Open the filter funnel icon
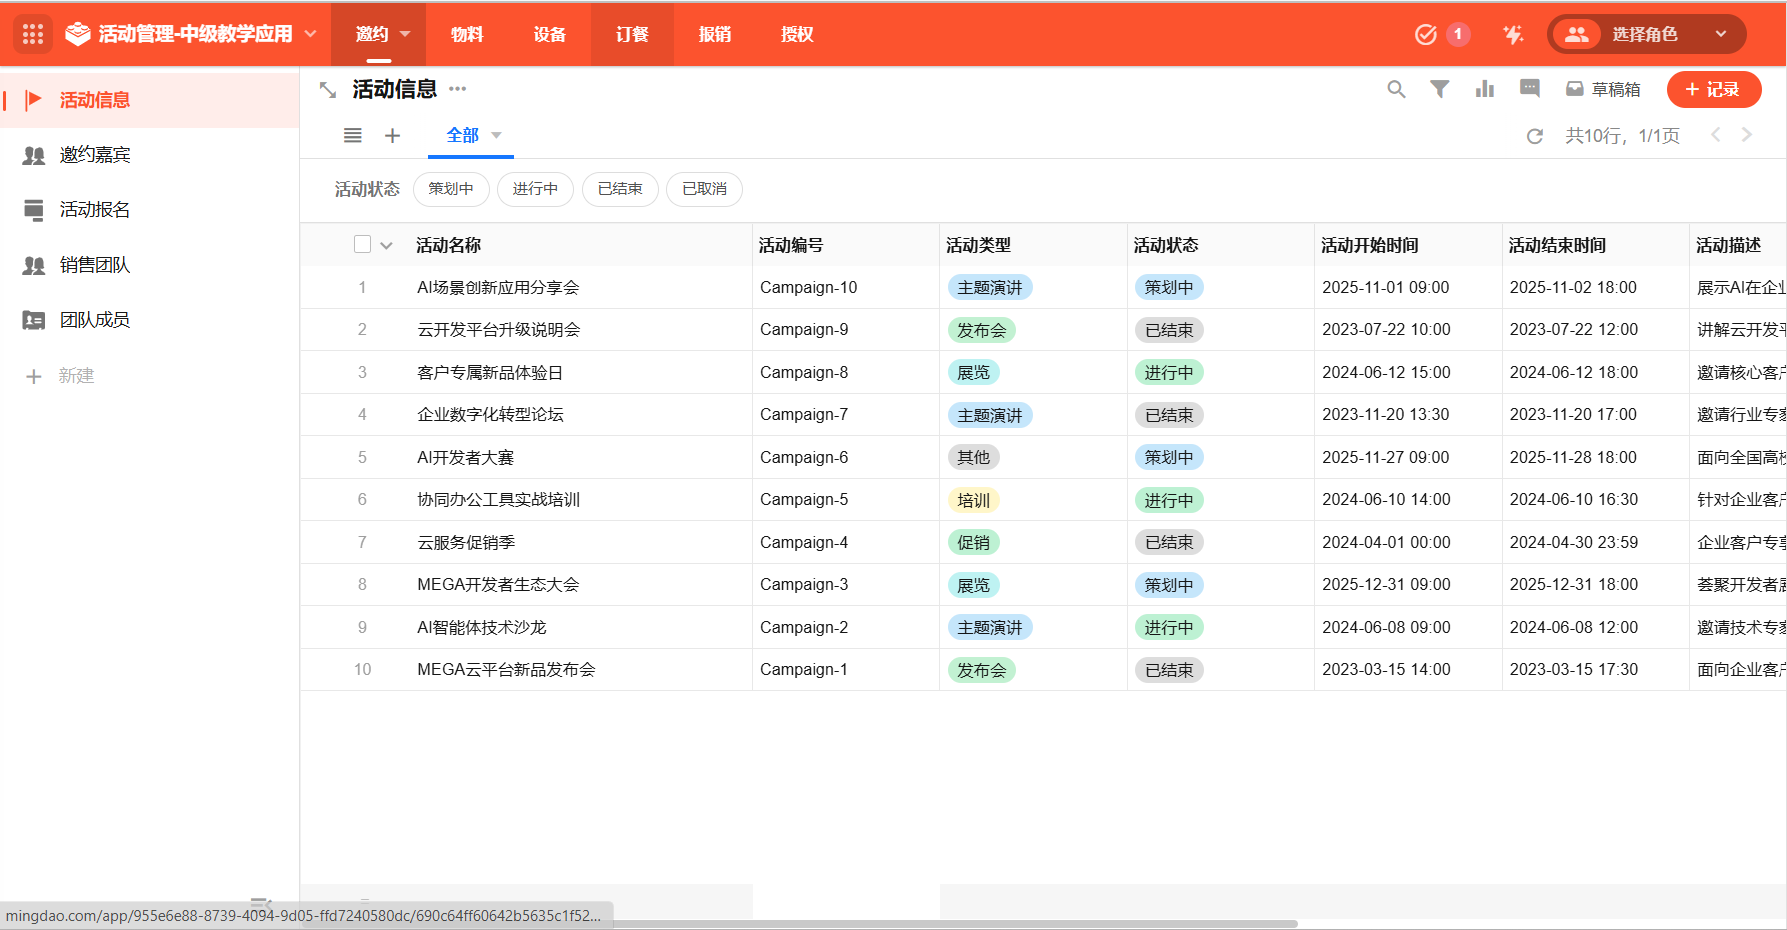The image size is (1787, 930). pyautogui.click(x=1439, y=89)
